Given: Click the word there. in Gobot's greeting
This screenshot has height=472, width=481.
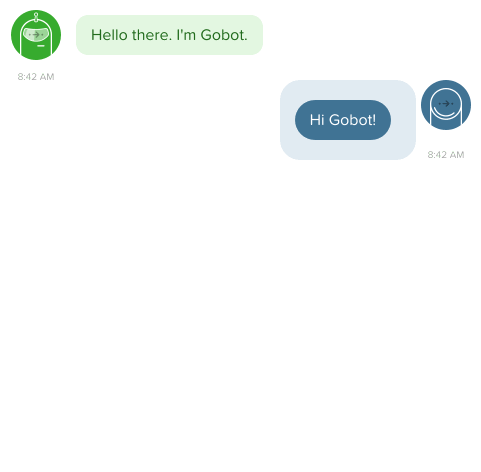Looking at the screenshot, I should 152,35.
